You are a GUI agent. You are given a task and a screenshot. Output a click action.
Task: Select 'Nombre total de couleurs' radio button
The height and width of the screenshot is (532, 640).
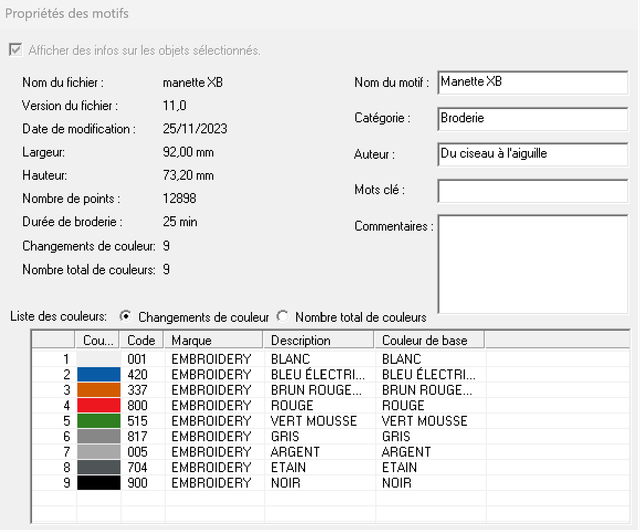[283, 317]
